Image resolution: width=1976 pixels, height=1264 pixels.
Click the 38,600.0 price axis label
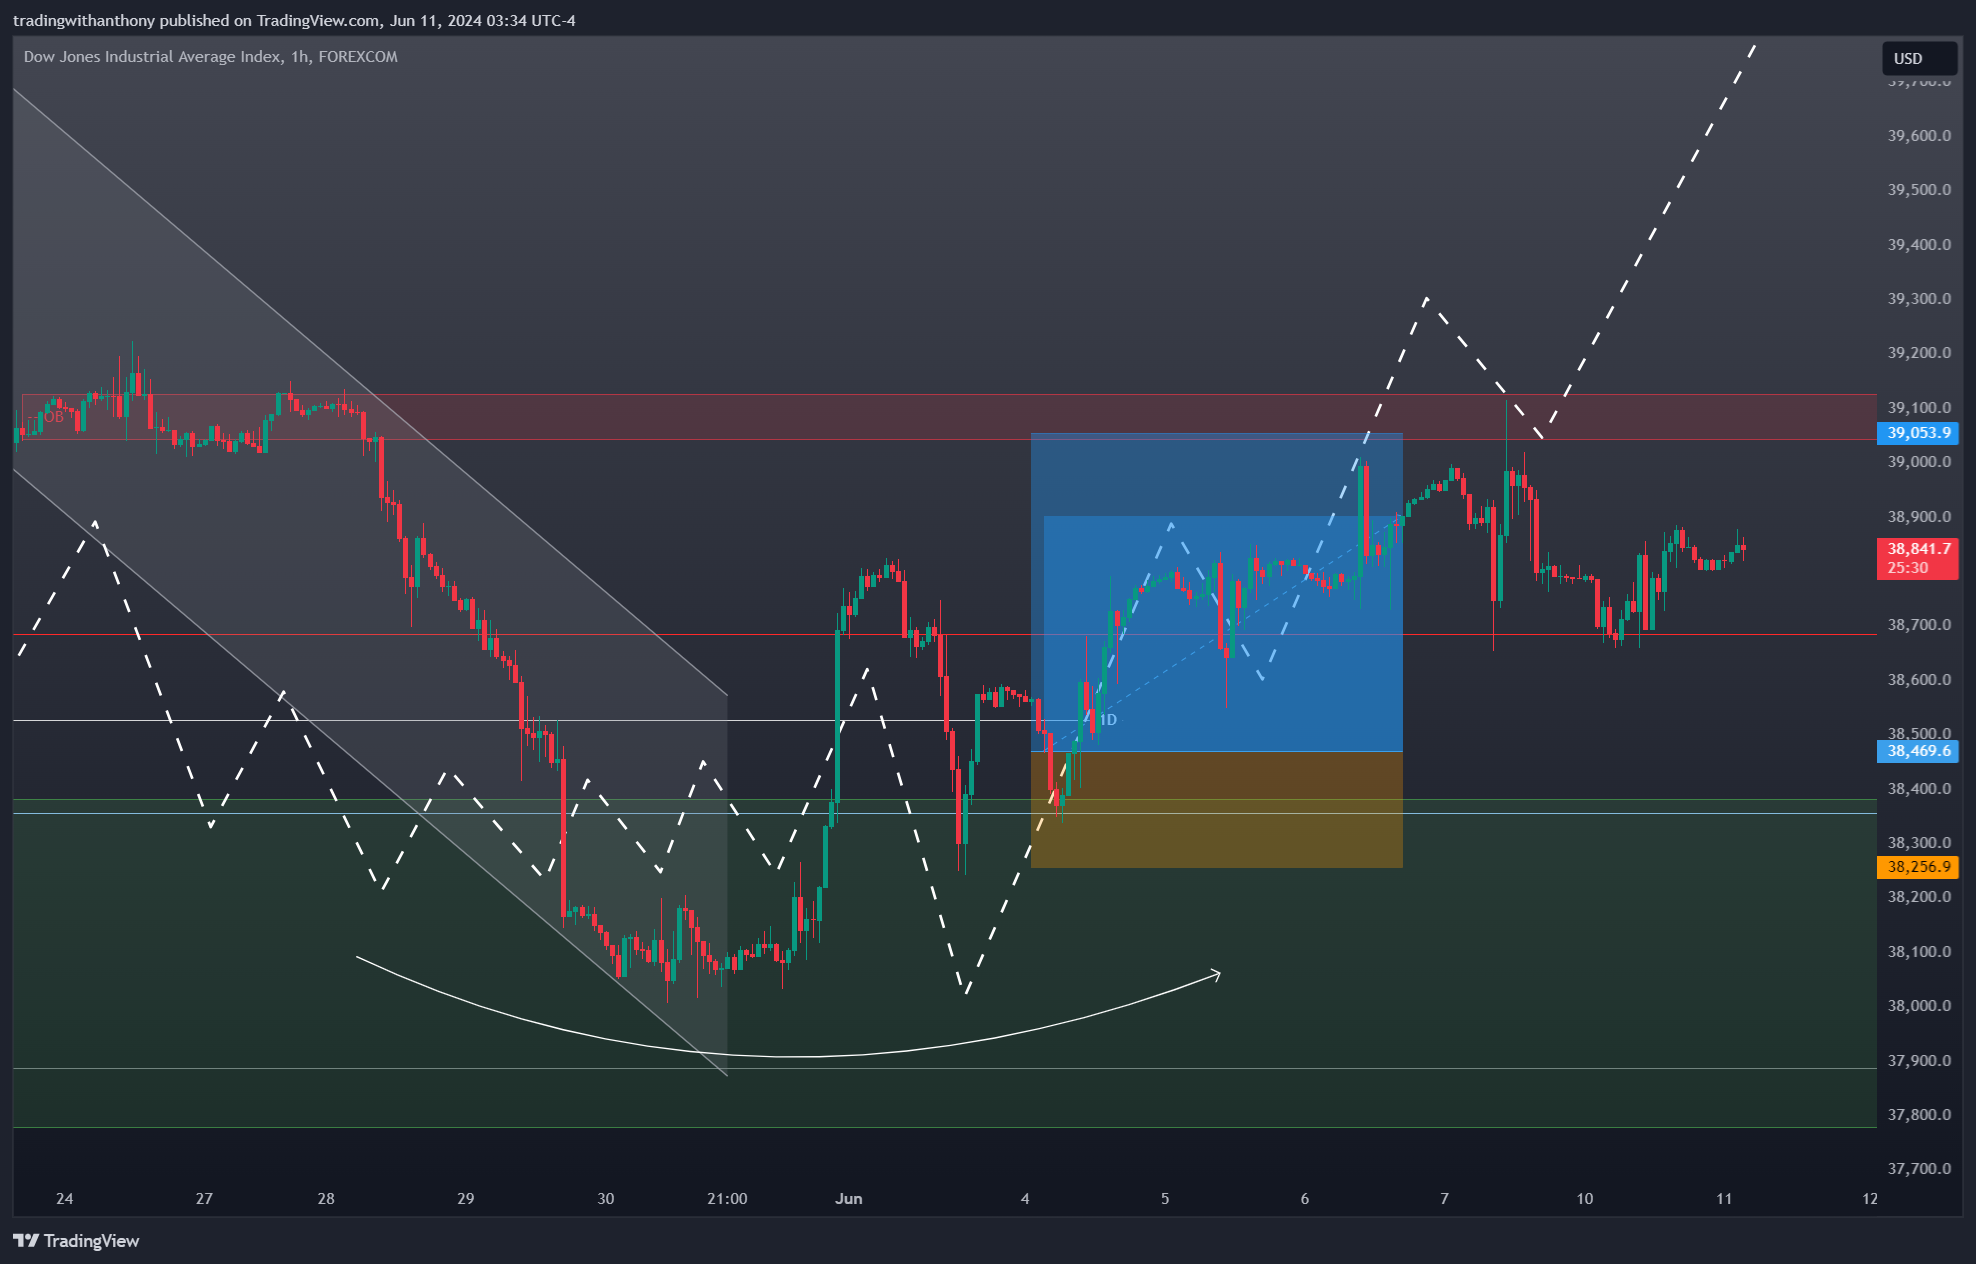(x=1919, y=680)
